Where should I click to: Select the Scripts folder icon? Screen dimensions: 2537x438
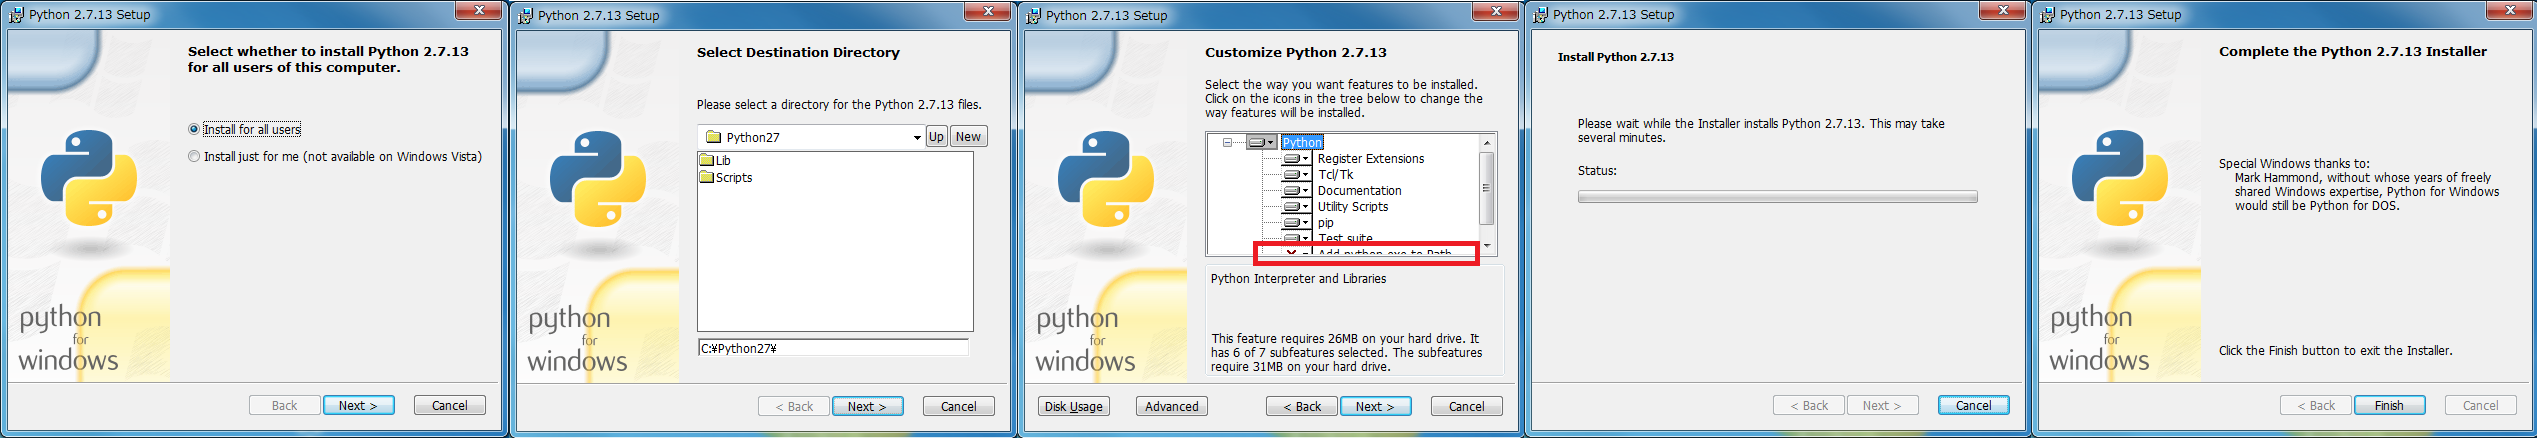tap(707, 177)
